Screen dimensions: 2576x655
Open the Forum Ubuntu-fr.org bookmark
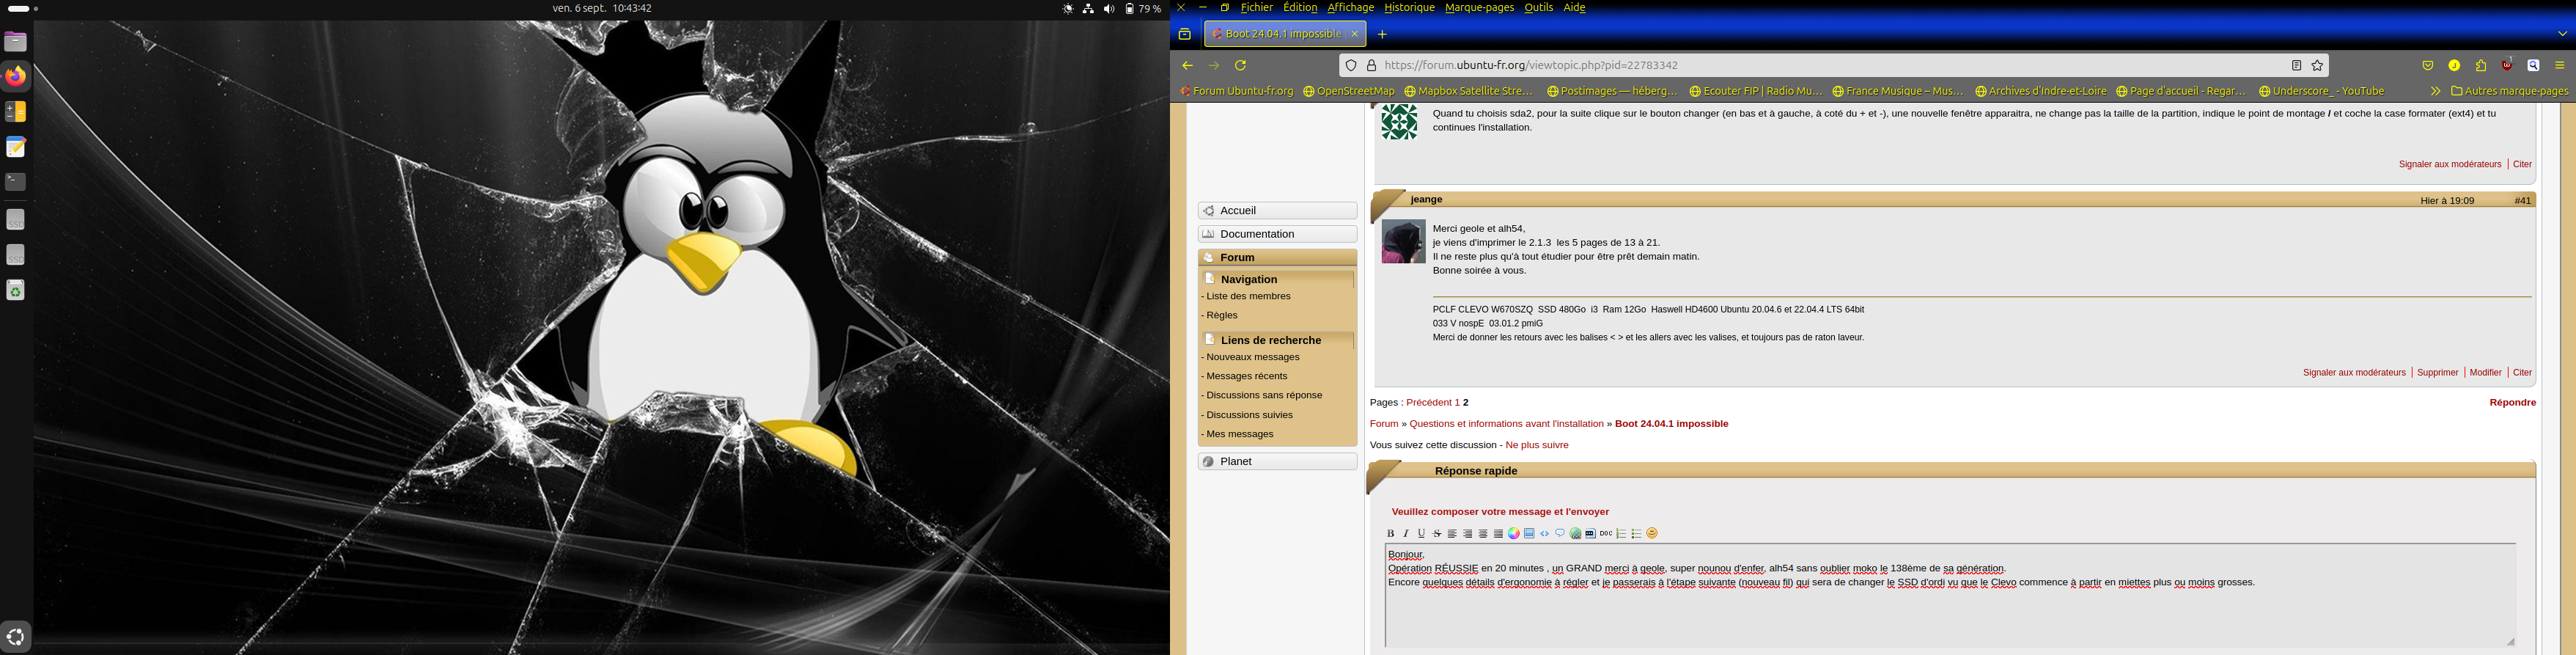[1237, 91]
